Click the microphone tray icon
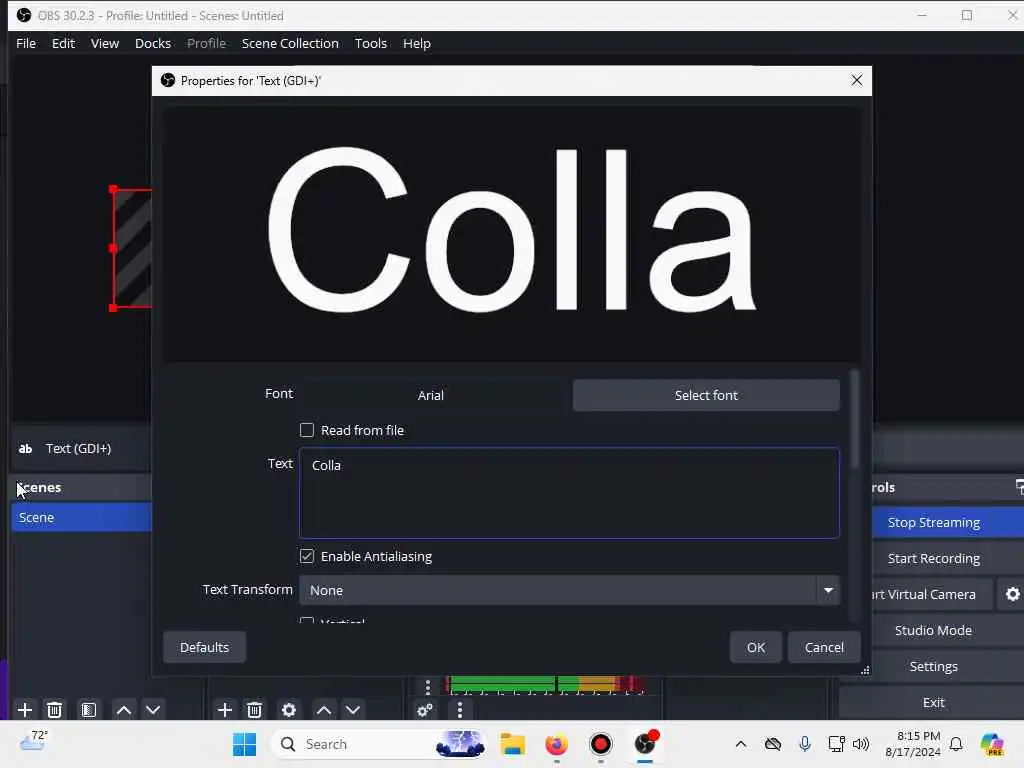The image size is (1024, 768). point(805,744)
